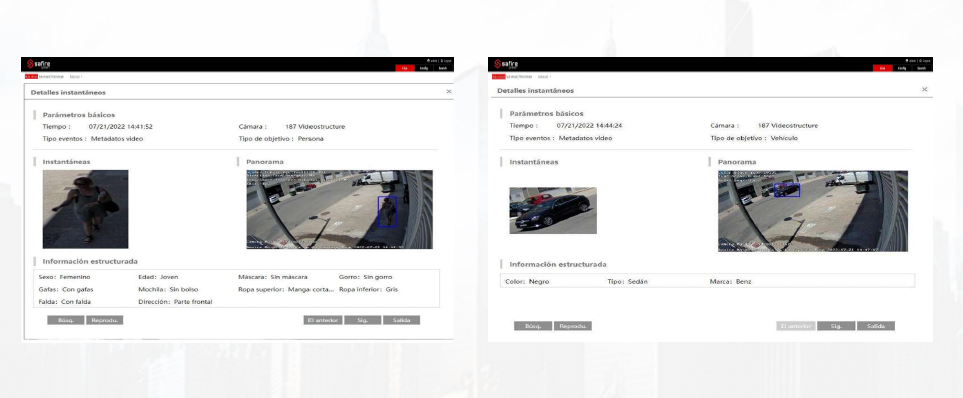Open the Config tab in the Persona window

click(x=423, y=68)
